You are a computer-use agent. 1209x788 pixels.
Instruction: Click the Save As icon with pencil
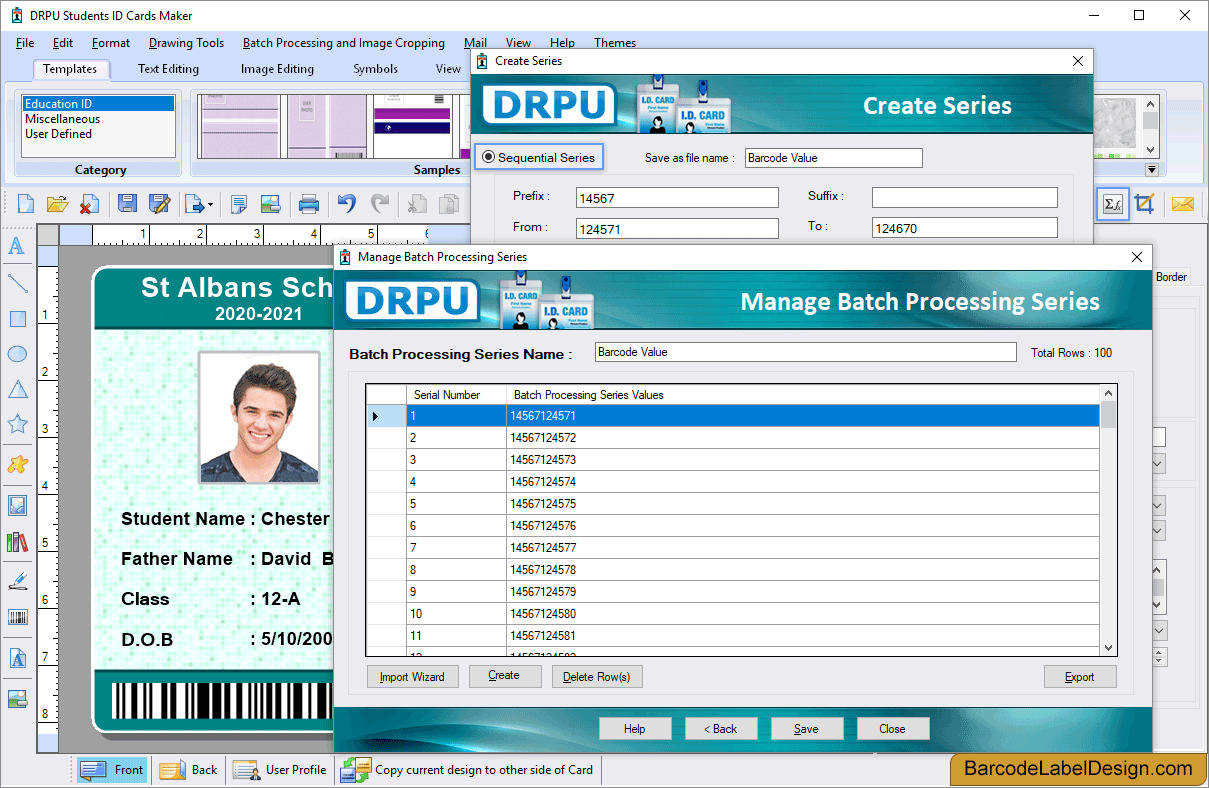tap(159, 204)
